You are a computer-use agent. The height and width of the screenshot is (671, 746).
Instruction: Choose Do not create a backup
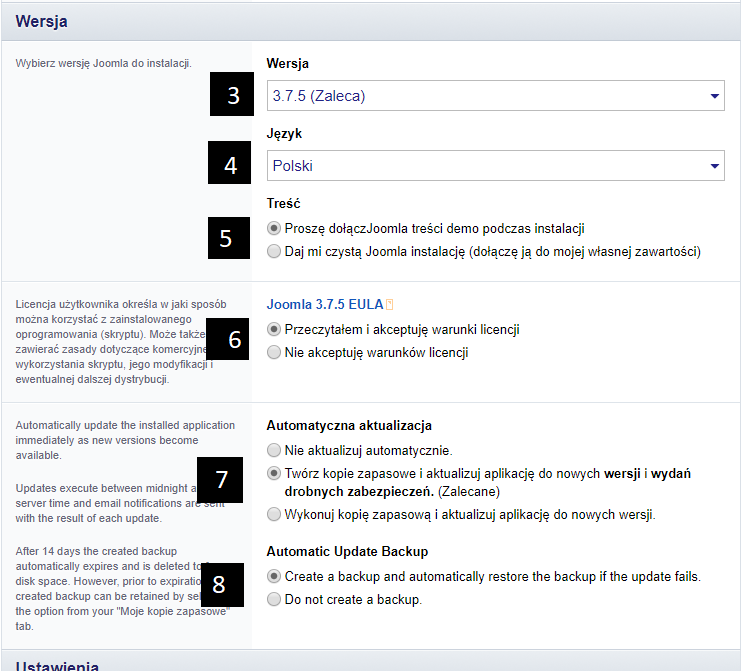pos(274,599)
